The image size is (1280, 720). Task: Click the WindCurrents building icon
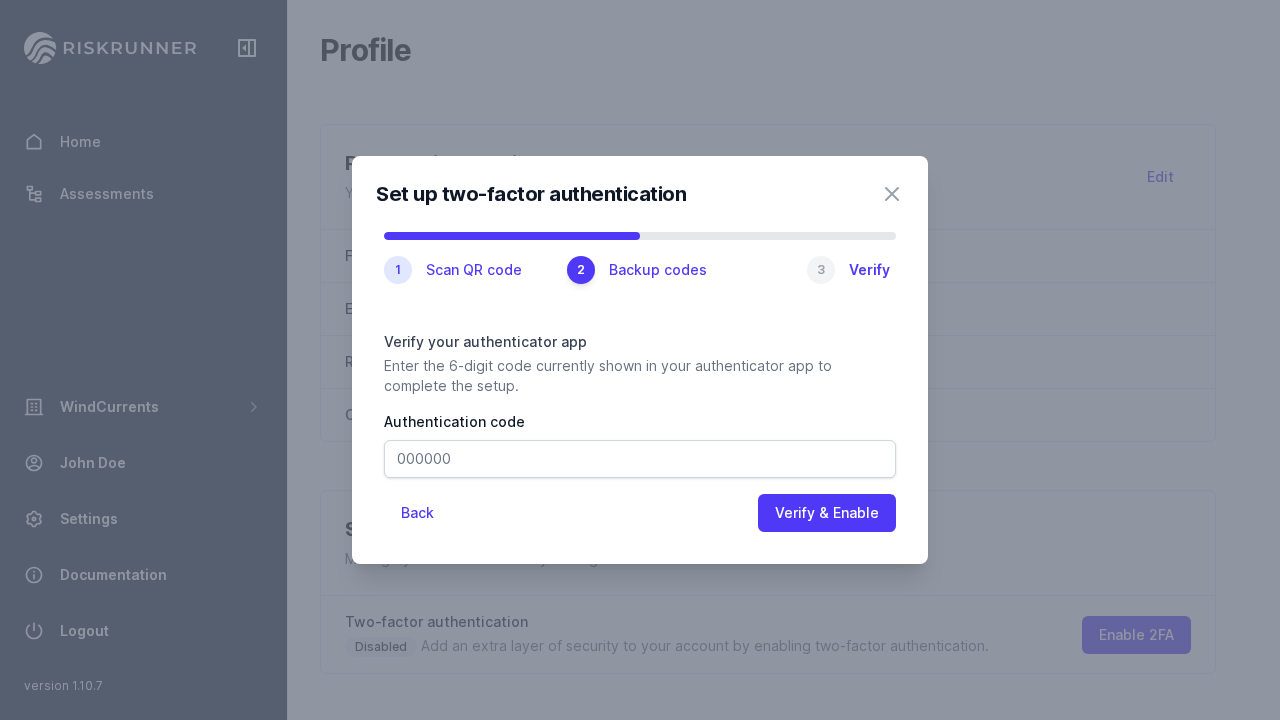tap(34, 407)
